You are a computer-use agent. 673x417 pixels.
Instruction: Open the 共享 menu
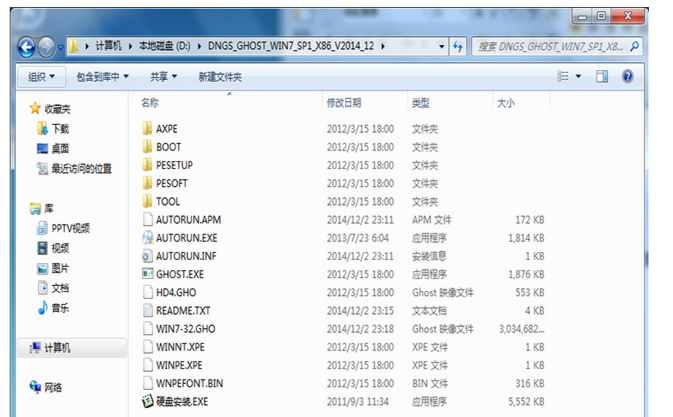[163, 77]
